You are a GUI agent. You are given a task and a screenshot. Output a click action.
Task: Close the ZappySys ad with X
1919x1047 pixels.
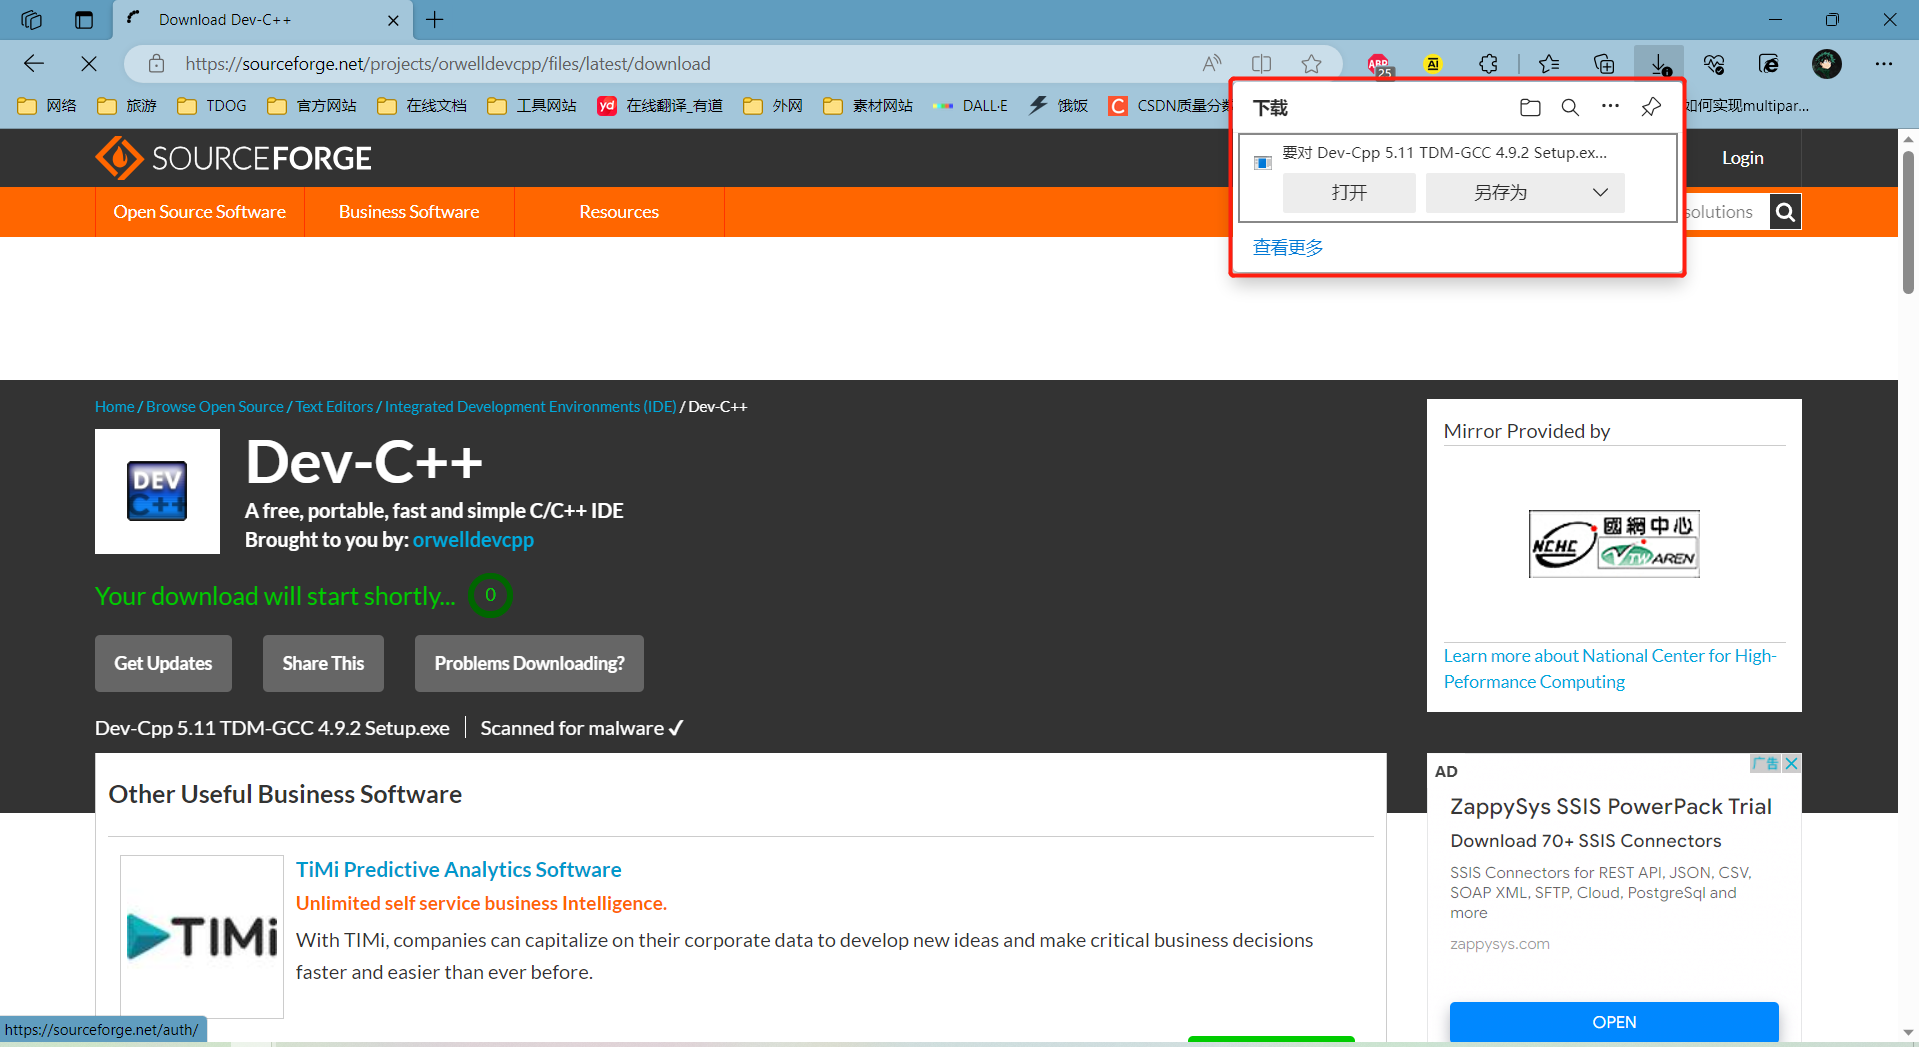coord(1791,763)
